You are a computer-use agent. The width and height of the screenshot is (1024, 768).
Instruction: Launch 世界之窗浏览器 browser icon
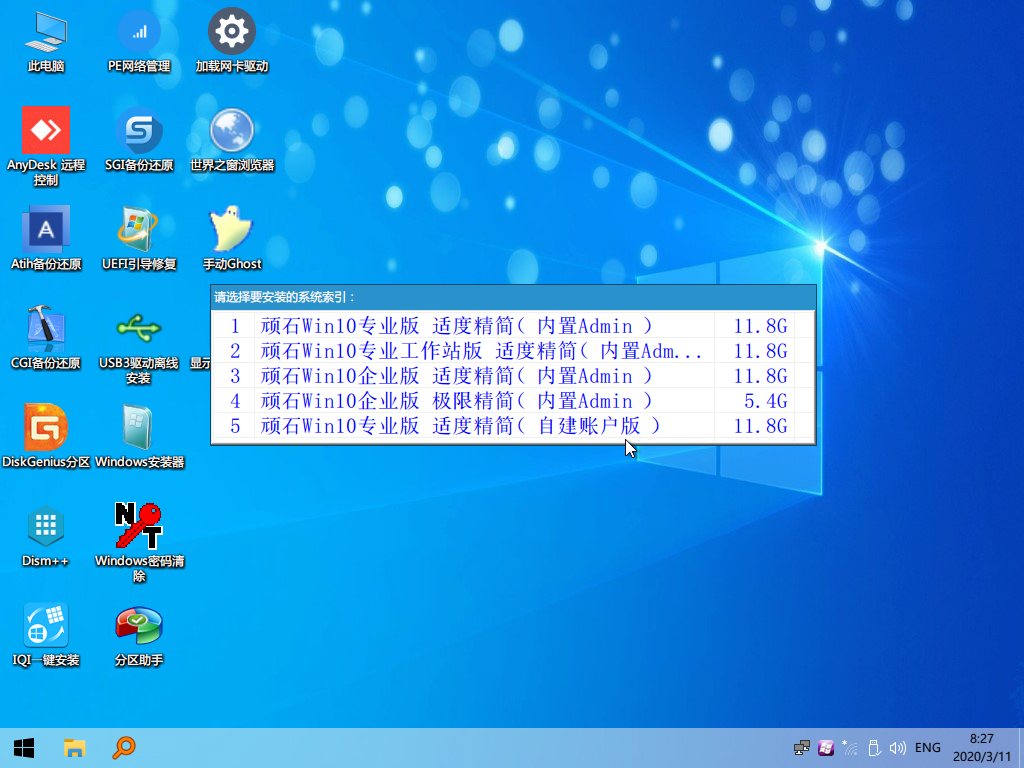pos(232,132)
